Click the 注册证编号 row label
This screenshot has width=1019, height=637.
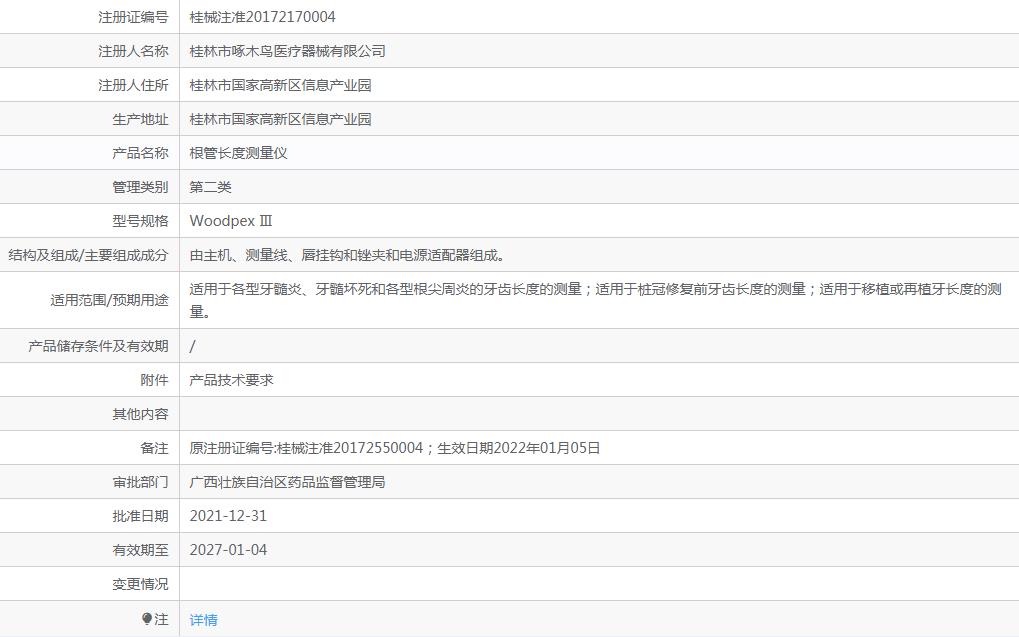[x=133, y=17]
